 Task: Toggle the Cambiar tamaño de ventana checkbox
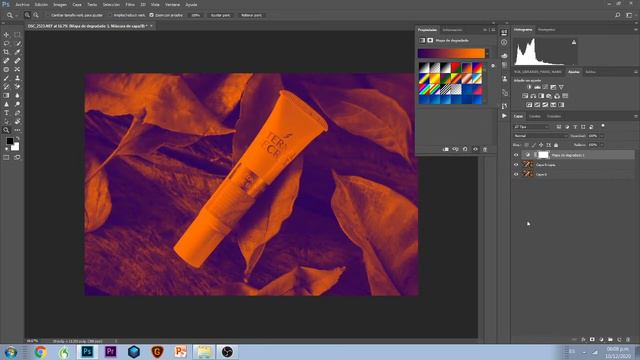47,15
